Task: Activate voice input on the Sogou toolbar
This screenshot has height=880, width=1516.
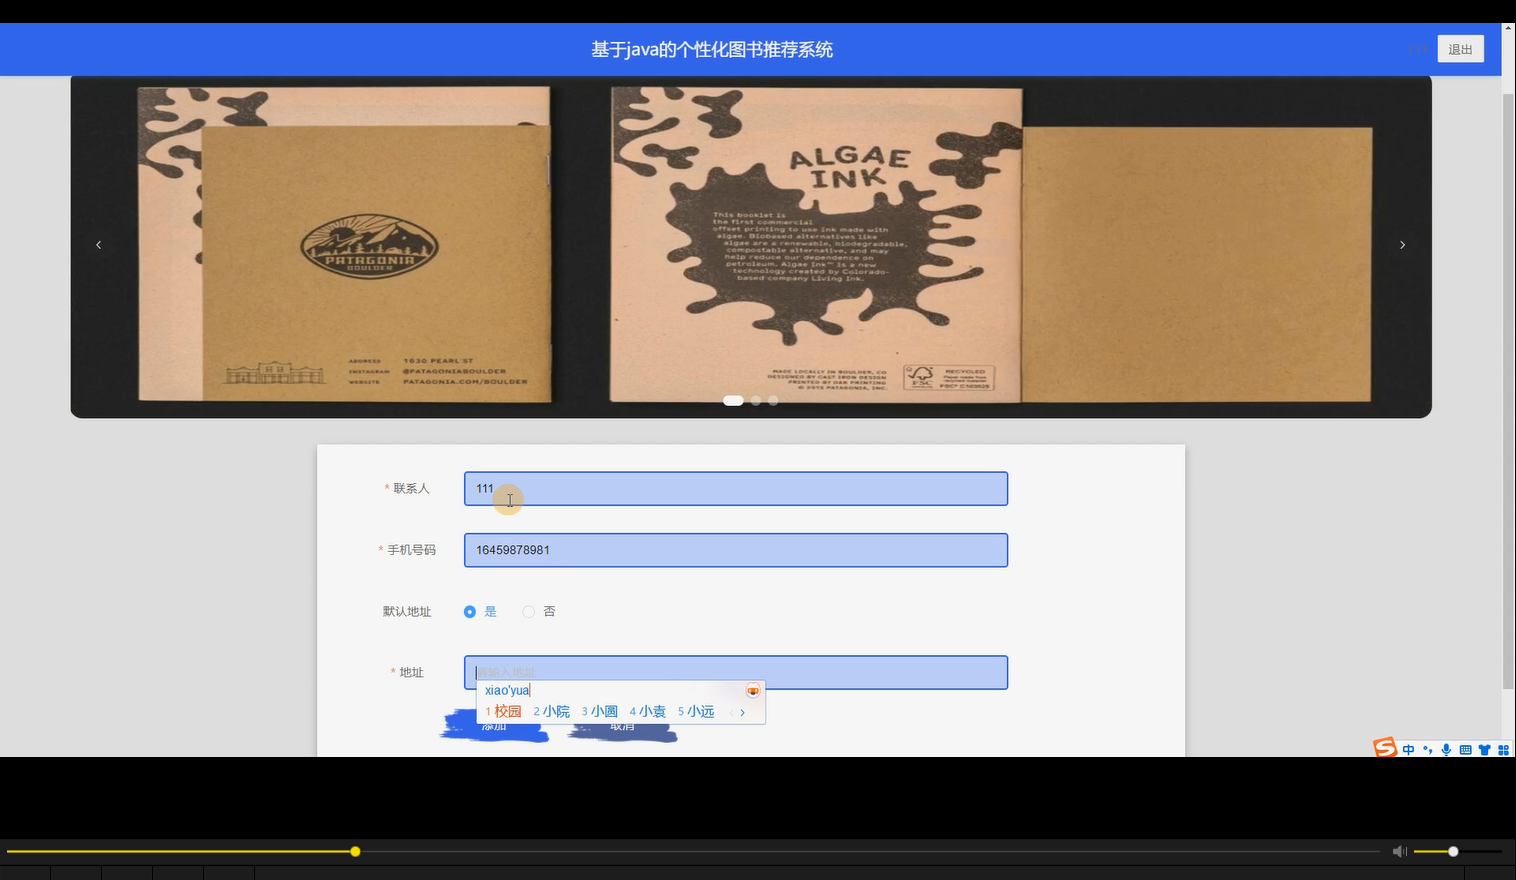Action: (1446, 749)
